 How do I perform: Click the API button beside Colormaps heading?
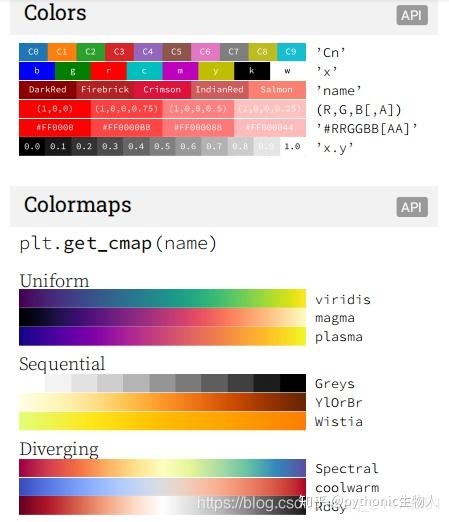tap(412, 207)
